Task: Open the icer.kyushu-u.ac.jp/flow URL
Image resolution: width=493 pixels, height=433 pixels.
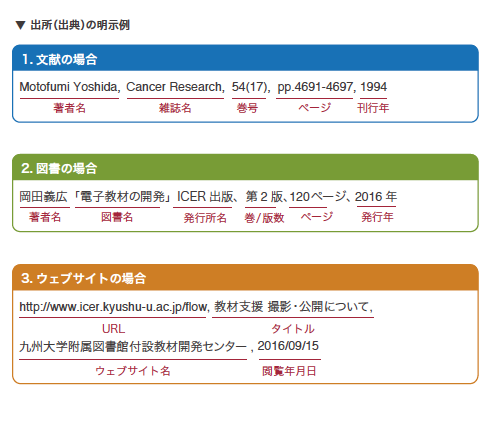Action: tap(114, 307)
